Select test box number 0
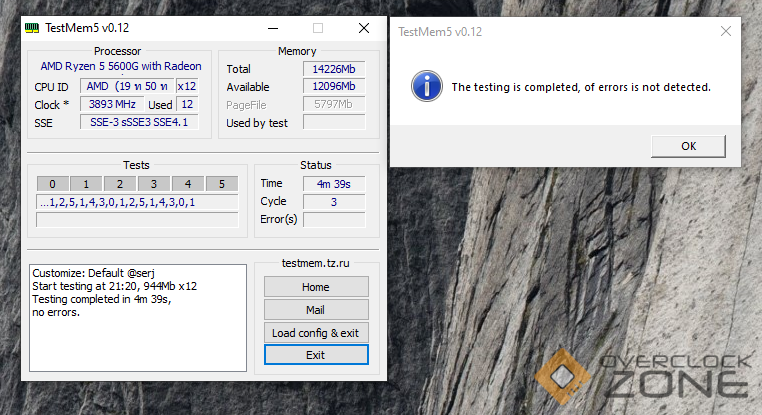762x415 pixels. 52,184
